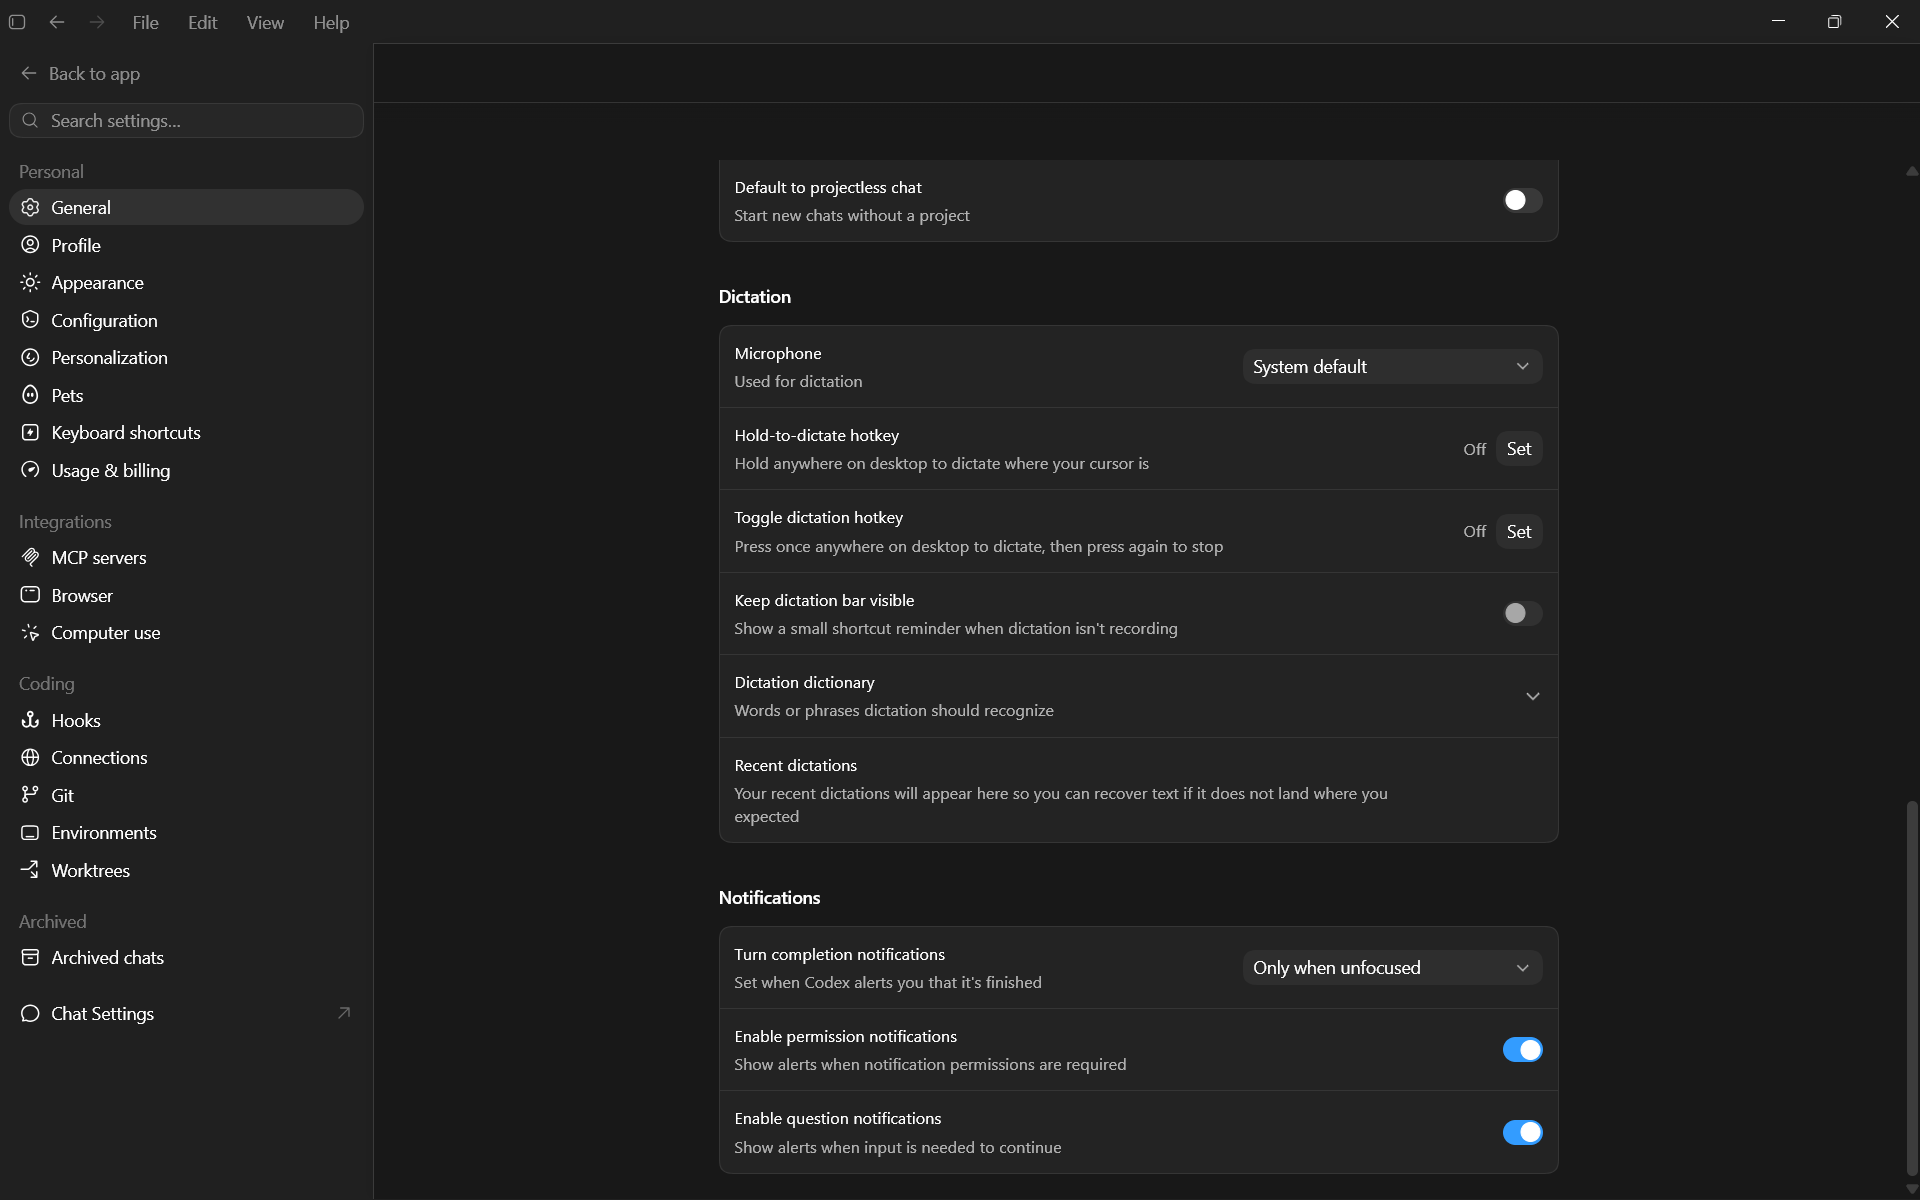Enable Default to projectless chat toggle
This screenshot has height=1200, width=1920.
(x=1522, y=200)
